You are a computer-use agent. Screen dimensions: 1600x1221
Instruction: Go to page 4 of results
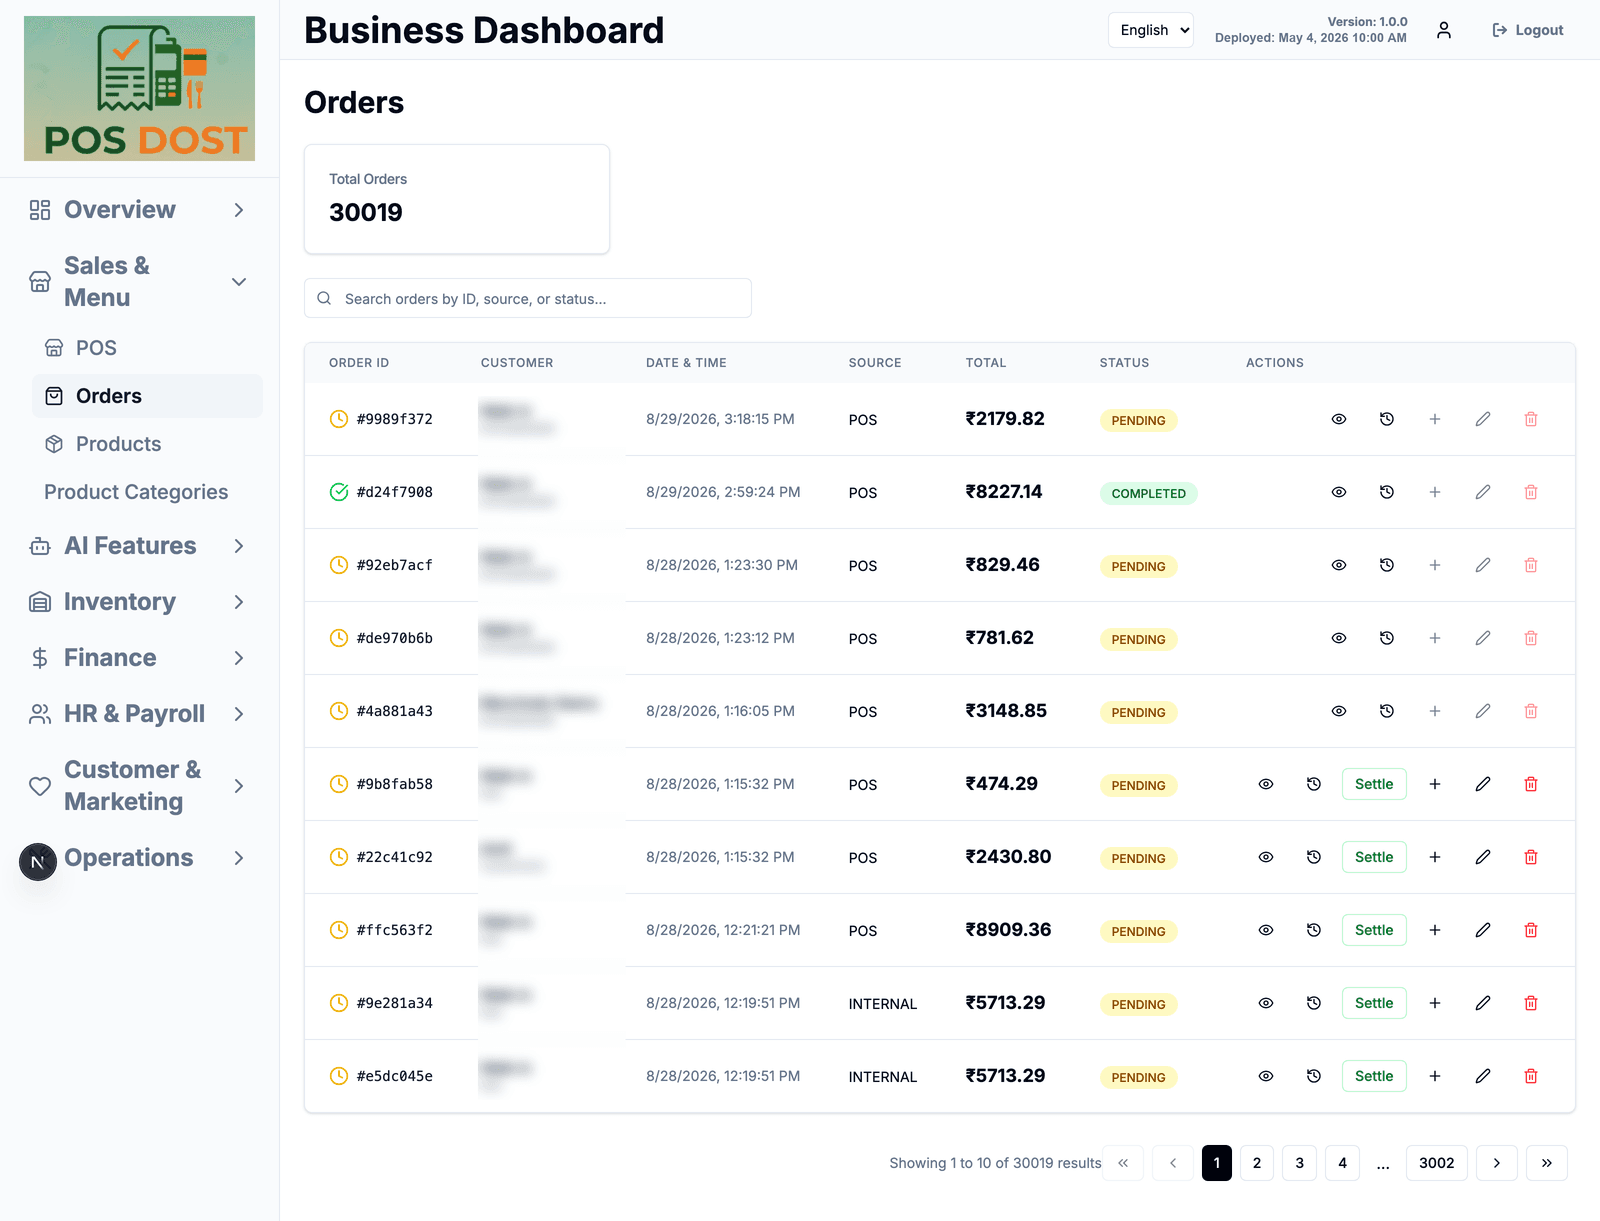pos(1343,1163)
